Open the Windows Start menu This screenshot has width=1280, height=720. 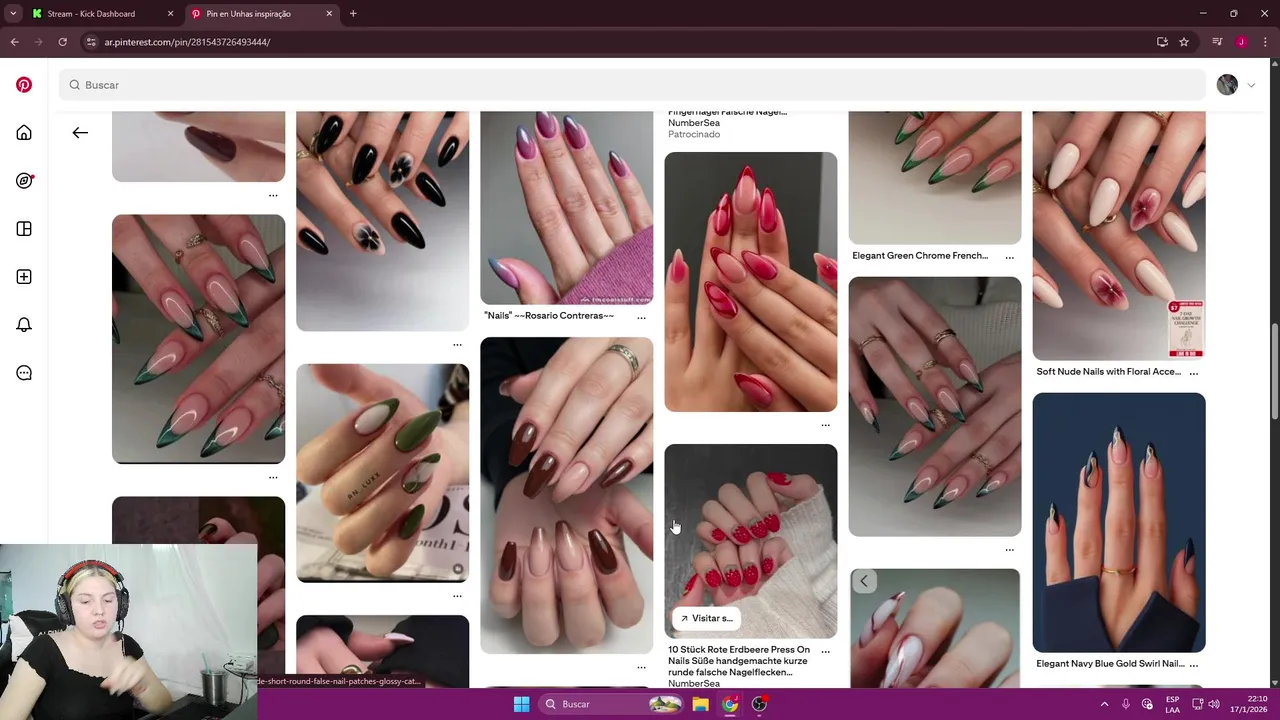coord(521,704)
